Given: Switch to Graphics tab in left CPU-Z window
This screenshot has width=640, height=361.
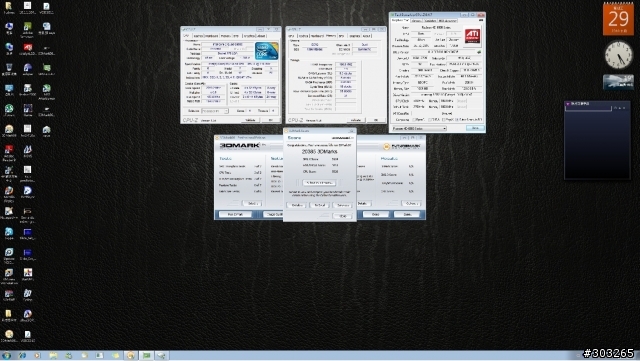Looking at the screenshot, I should click(249, 36).
